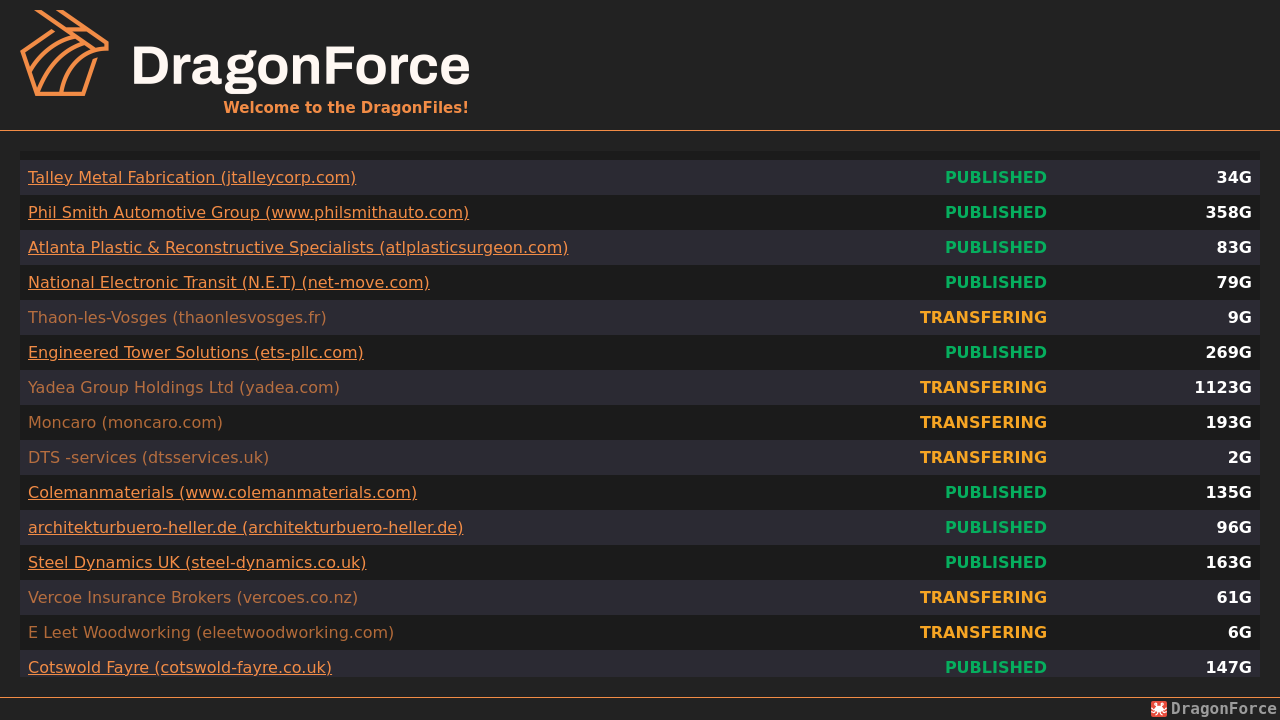
Task: Click the 1123G size value
Action: click(x=1223, y=387)
